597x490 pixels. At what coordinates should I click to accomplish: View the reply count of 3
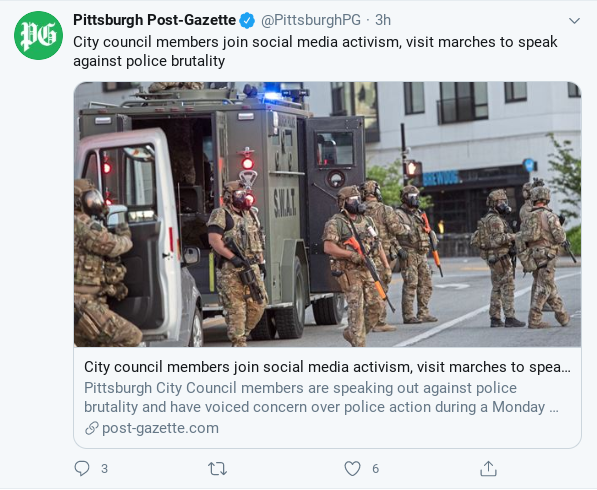click(104, 469)
